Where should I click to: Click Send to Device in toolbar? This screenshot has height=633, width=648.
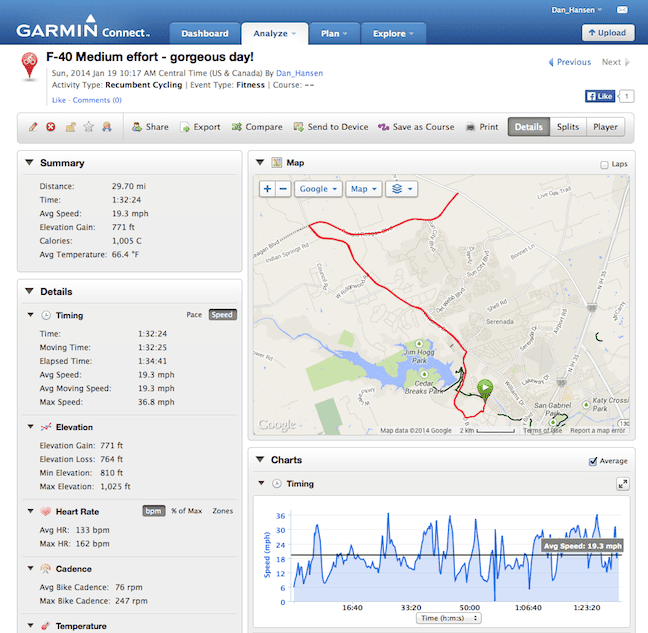point(331,127)
